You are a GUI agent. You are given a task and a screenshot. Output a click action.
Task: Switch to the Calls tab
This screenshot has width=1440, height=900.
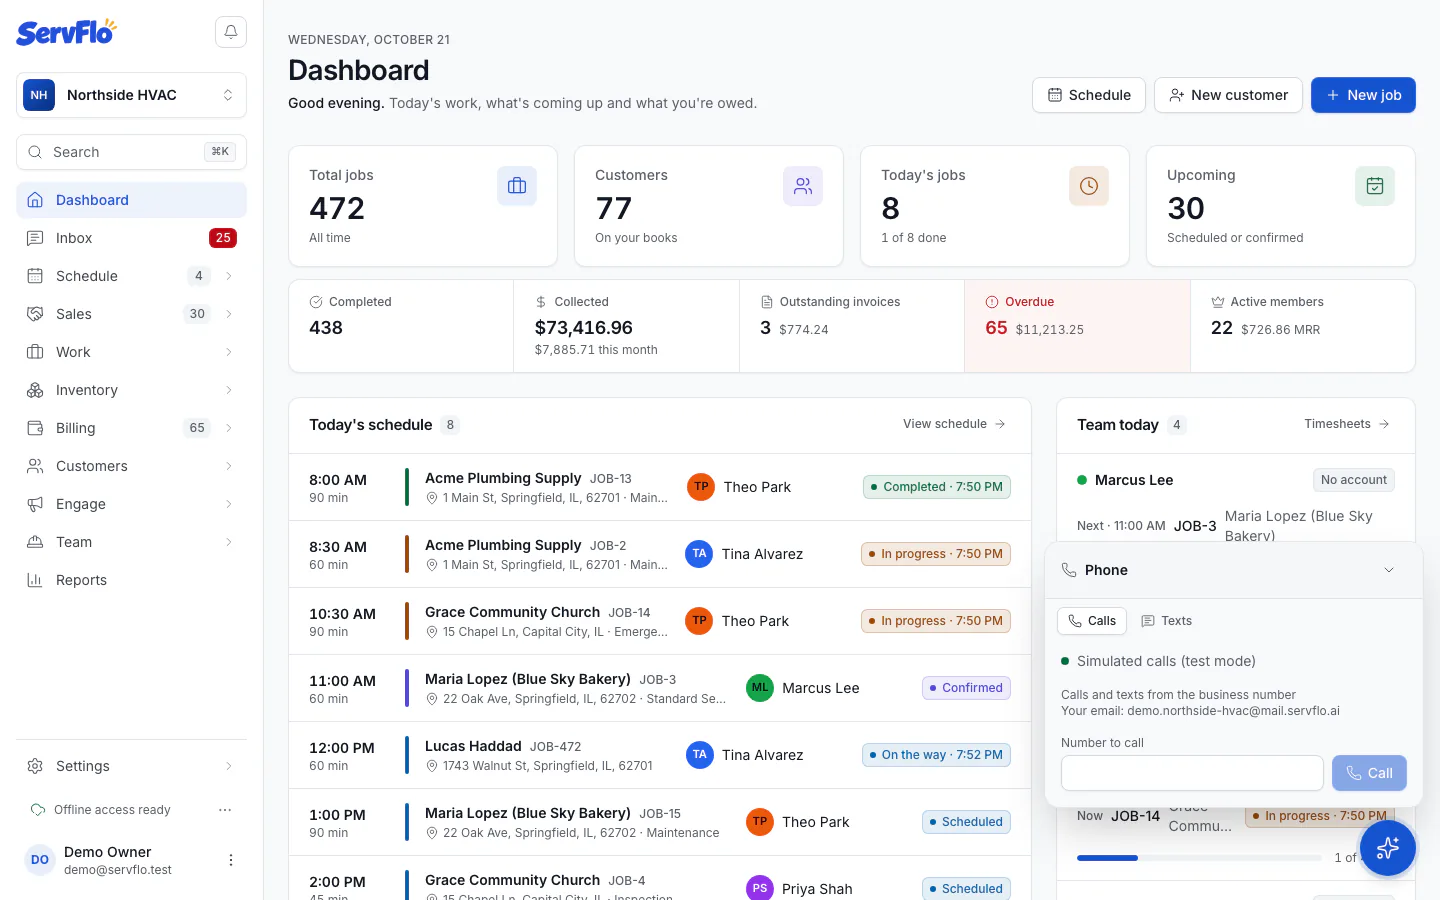1092,621
